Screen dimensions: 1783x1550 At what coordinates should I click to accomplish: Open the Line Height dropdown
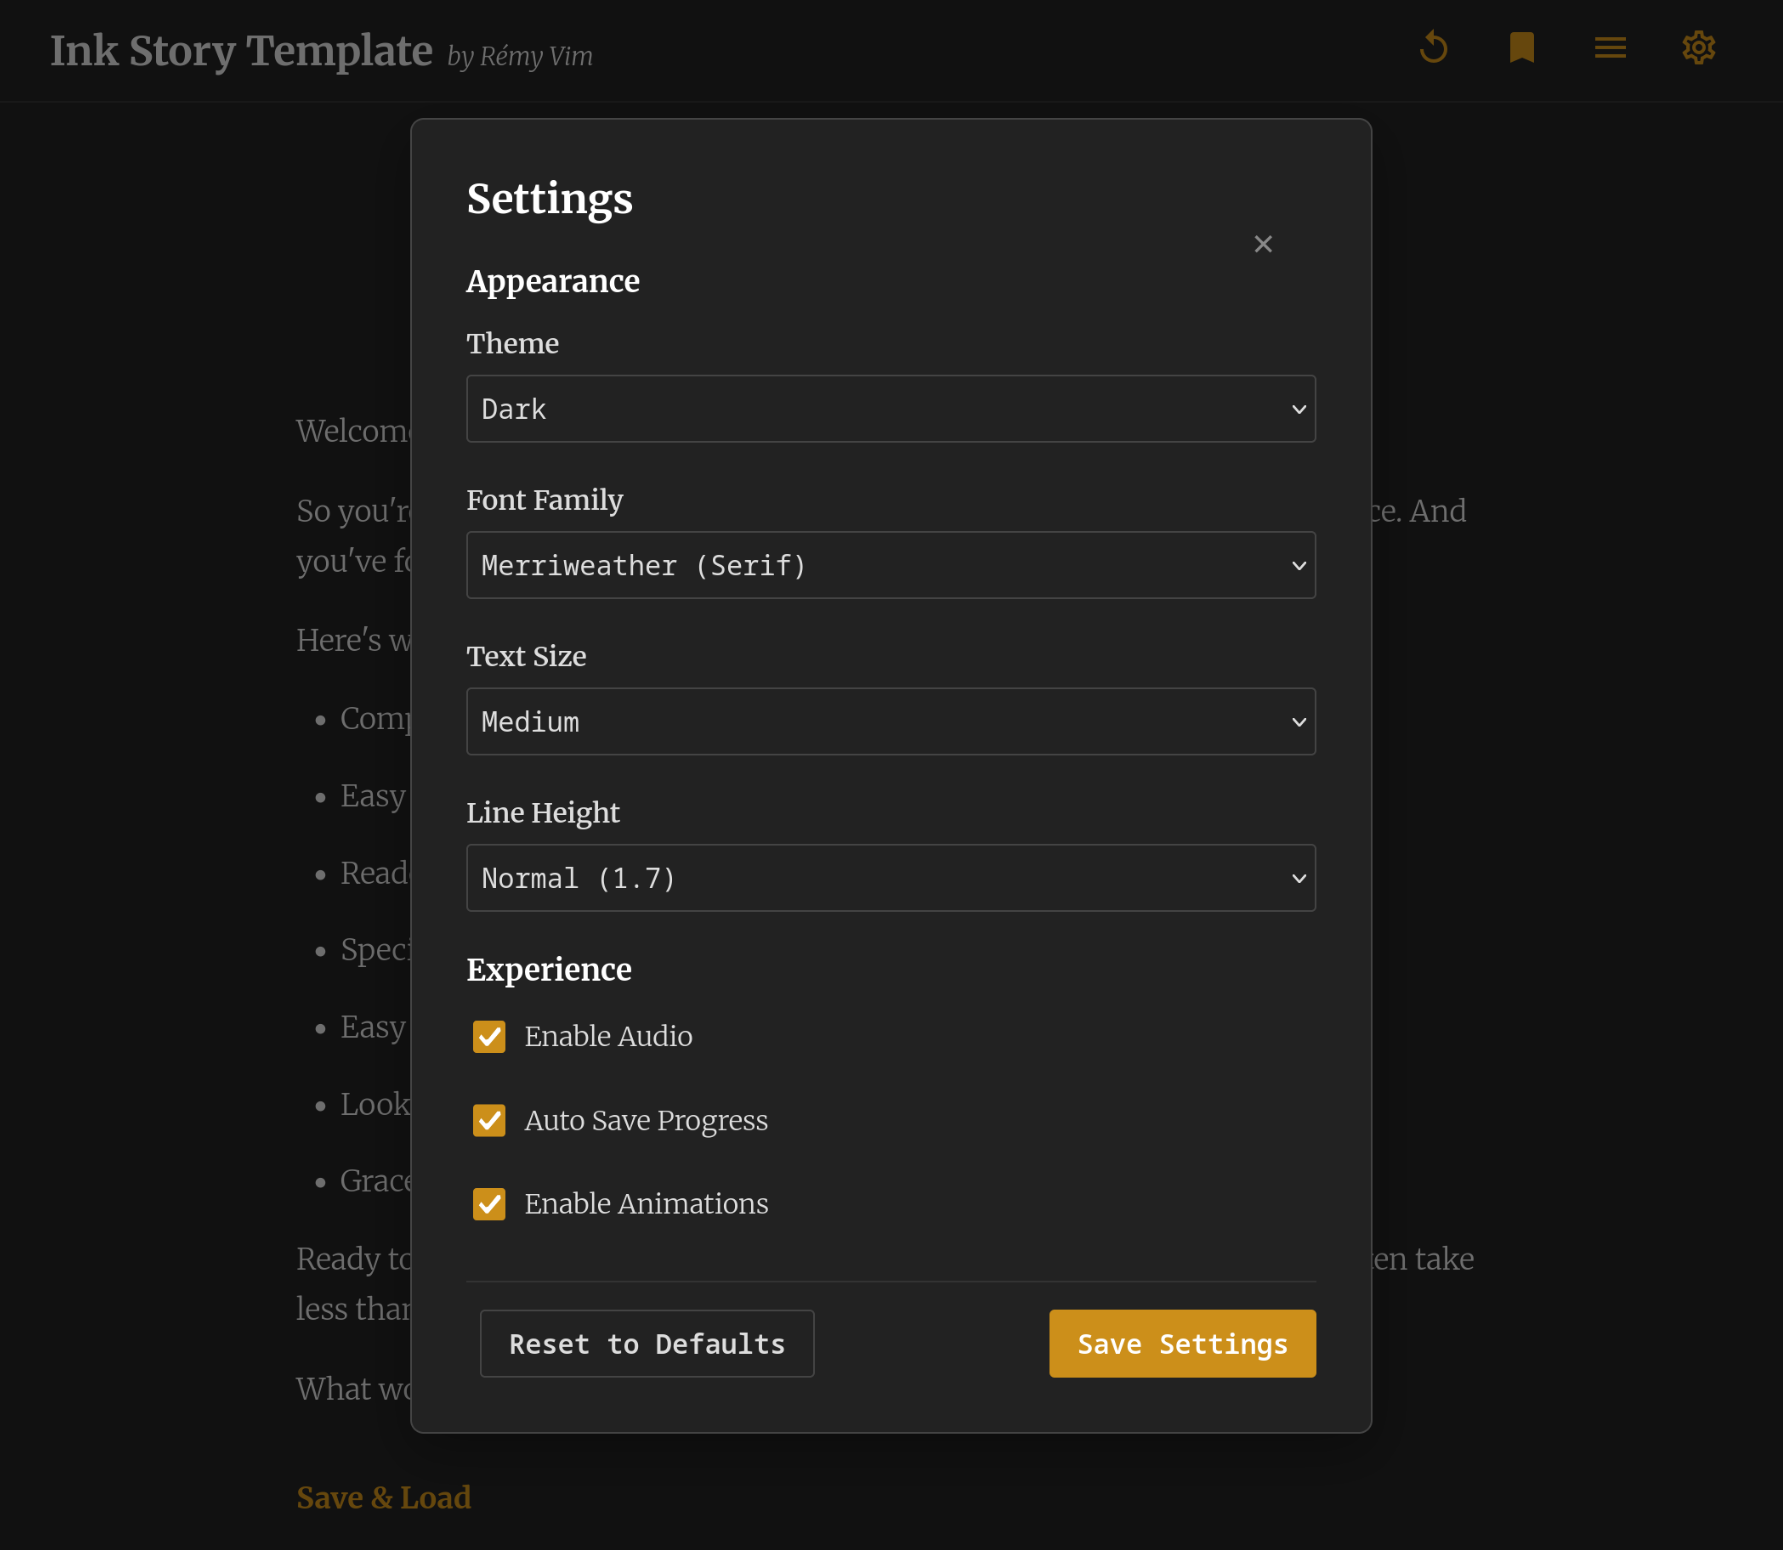[x=891, y=878]
